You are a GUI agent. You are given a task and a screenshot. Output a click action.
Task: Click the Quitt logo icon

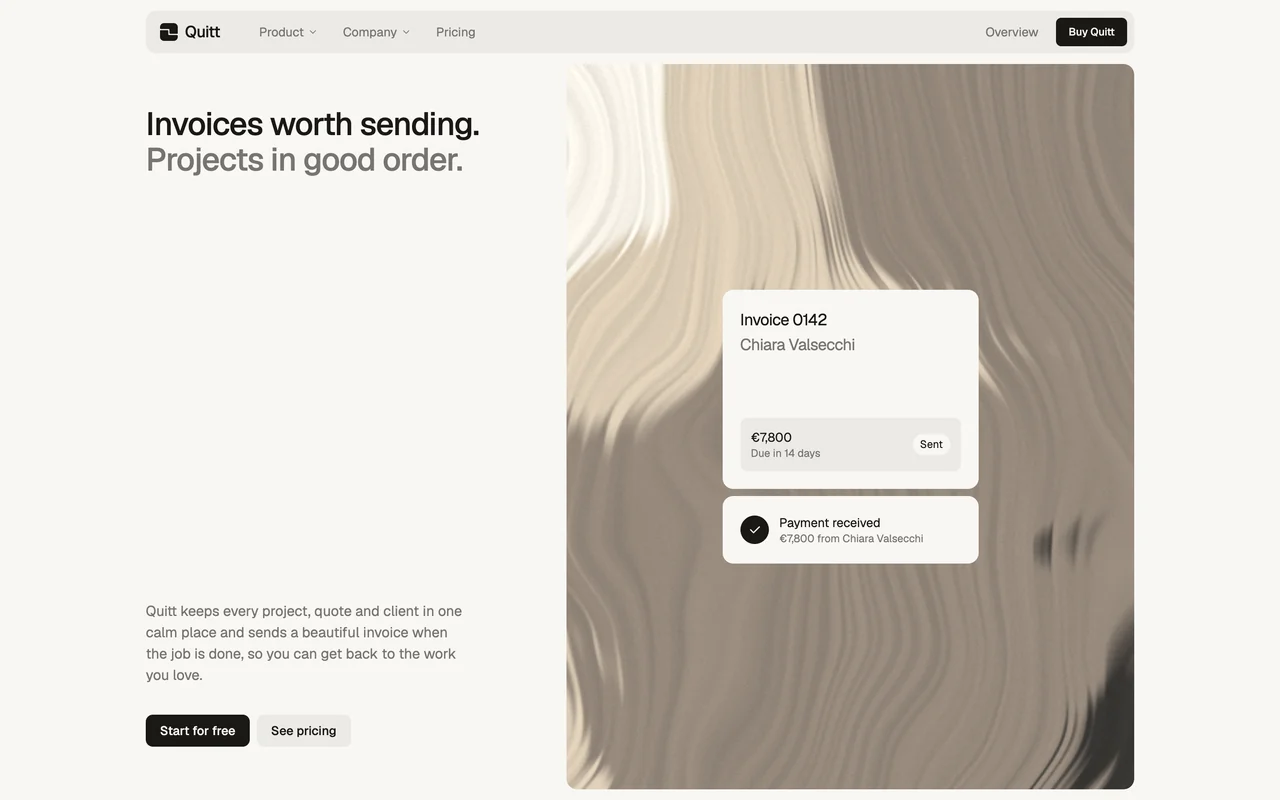[x=169, y=32]
